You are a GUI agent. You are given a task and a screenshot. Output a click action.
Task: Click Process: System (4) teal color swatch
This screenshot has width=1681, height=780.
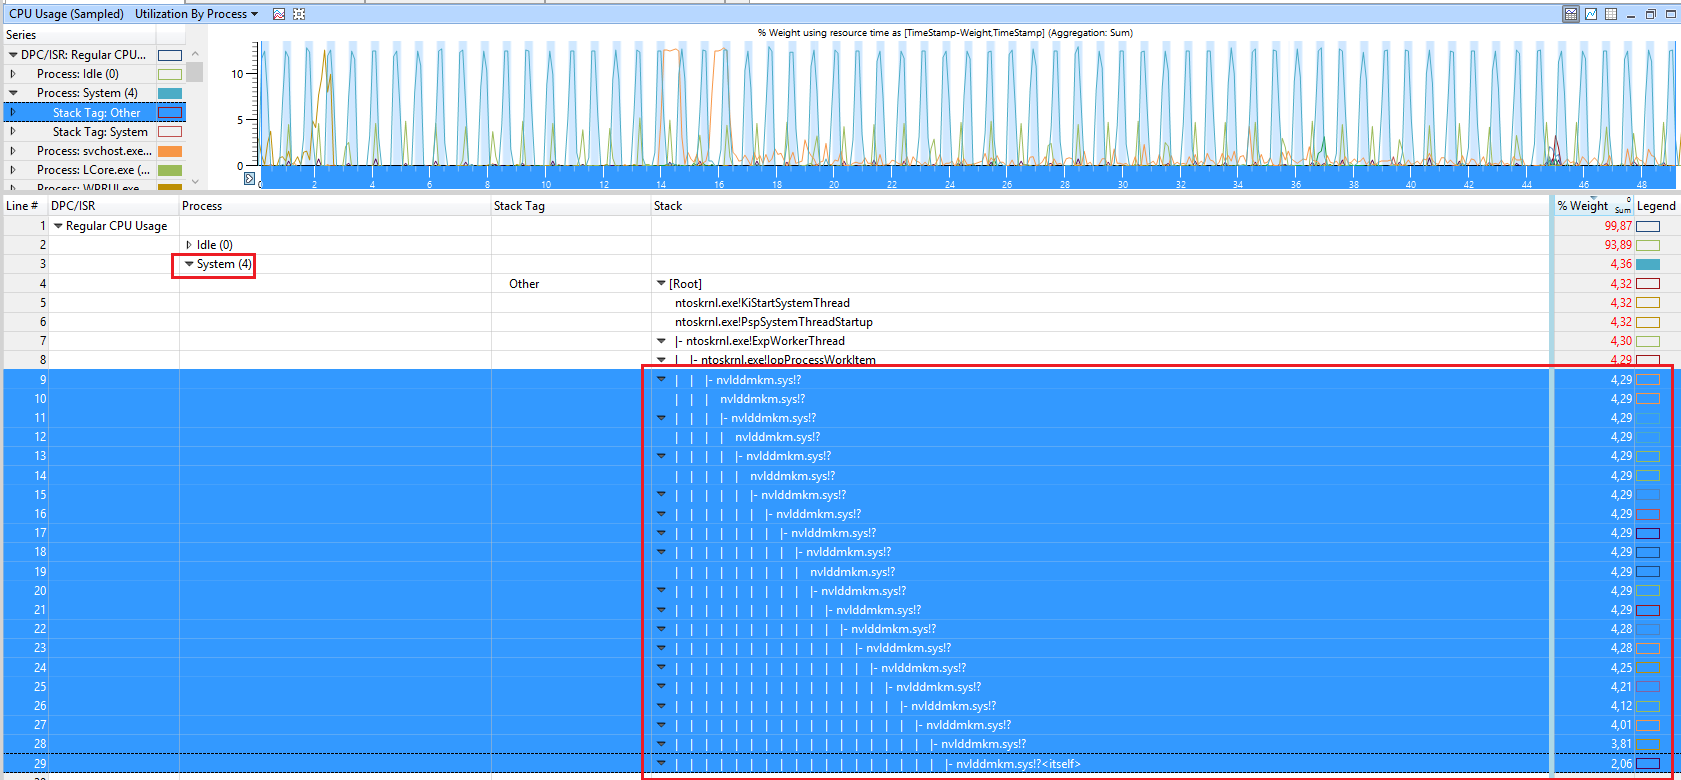(x=170, y=93)
